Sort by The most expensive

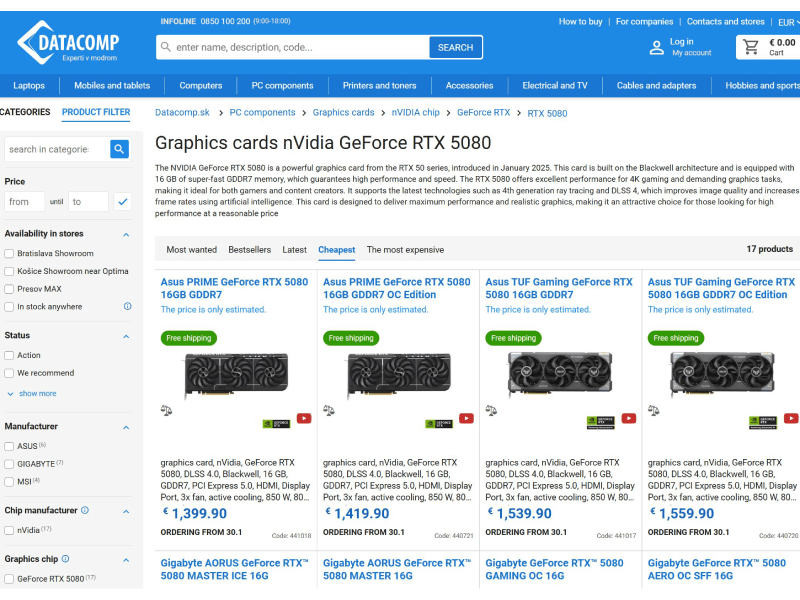[405, 250]
